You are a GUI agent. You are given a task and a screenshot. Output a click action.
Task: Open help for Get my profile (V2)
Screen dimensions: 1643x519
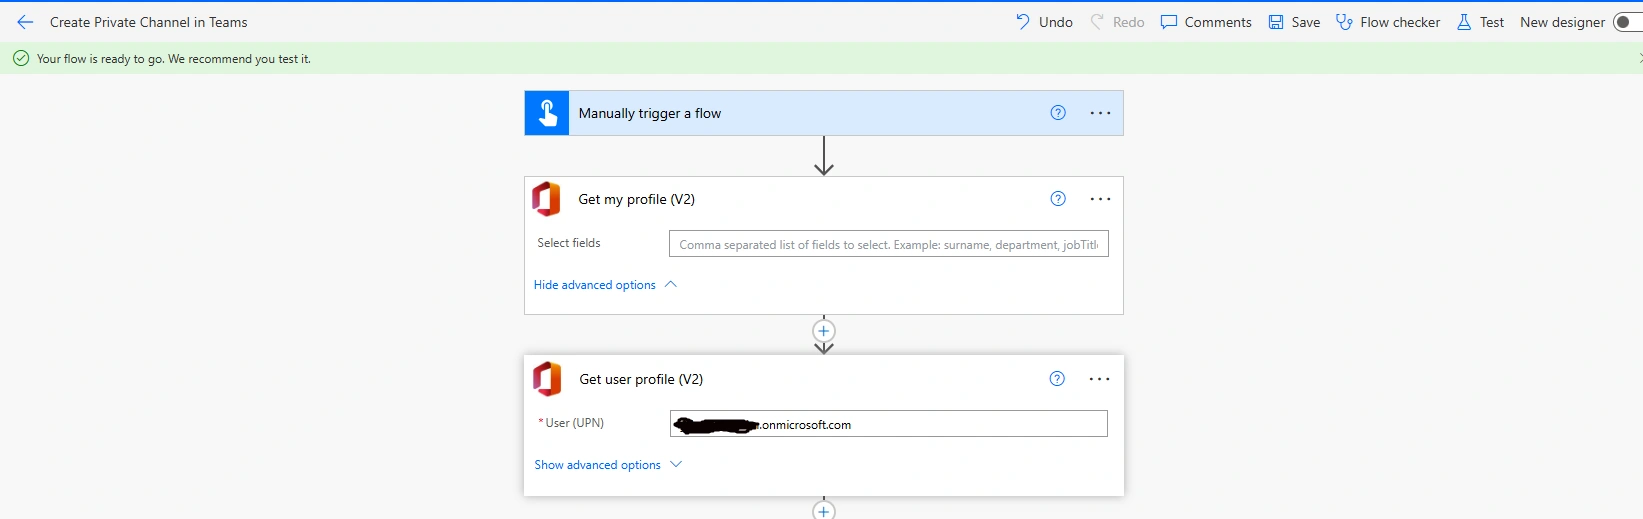pos(1058,199)
